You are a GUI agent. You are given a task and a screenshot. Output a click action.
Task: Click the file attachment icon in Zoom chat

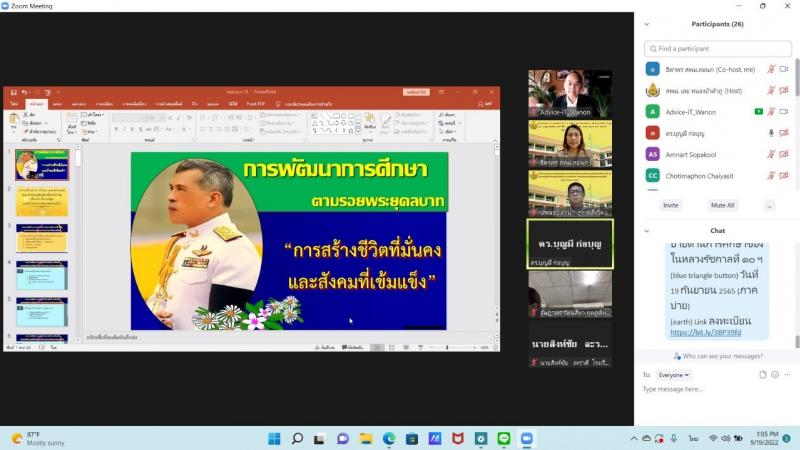[762, 374]
